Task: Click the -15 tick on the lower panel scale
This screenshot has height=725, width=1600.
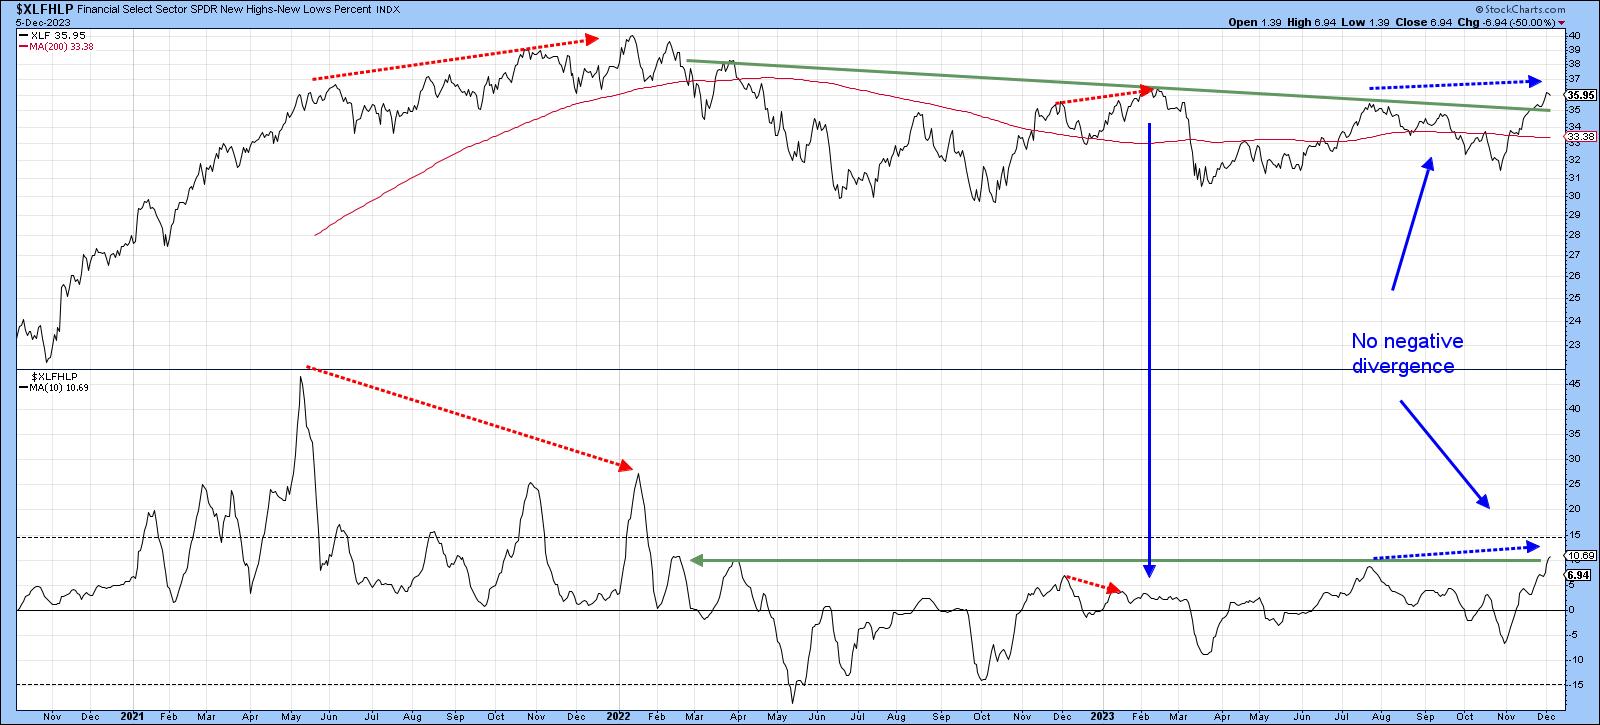Action: click(x=1575, y=685)
